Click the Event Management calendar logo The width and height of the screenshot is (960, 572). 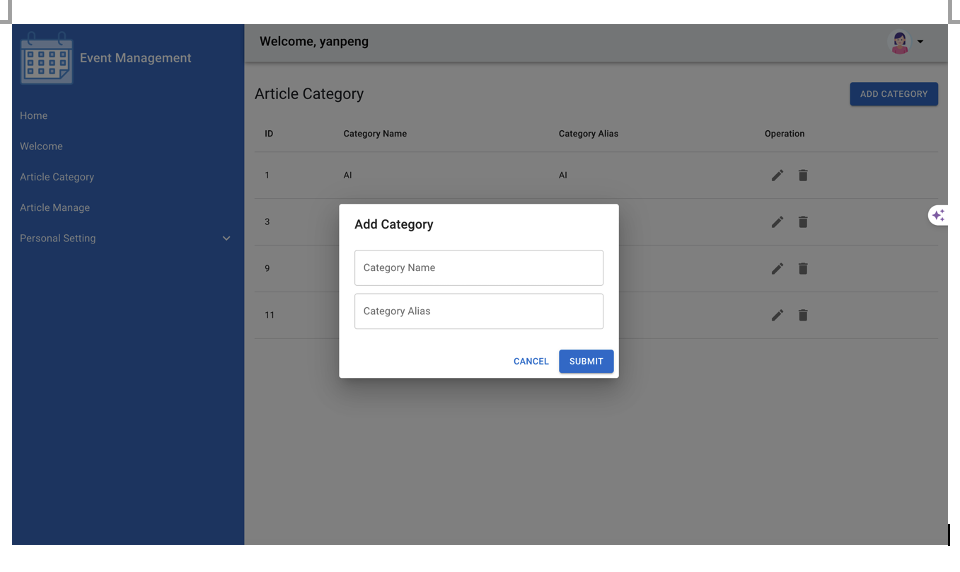pyautogui.click(x=46, y=59)
